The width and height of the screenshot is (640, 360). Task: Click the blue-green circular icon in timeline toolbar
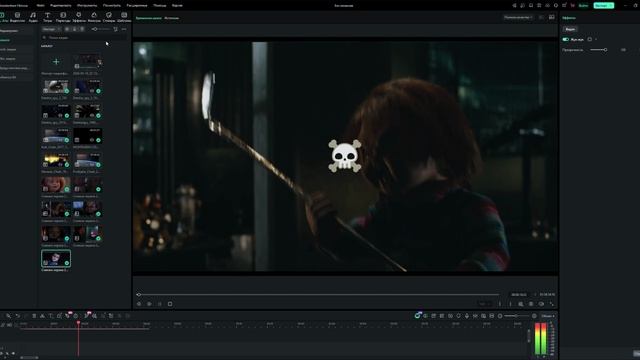pyautogui.click(x=418, y=316)
